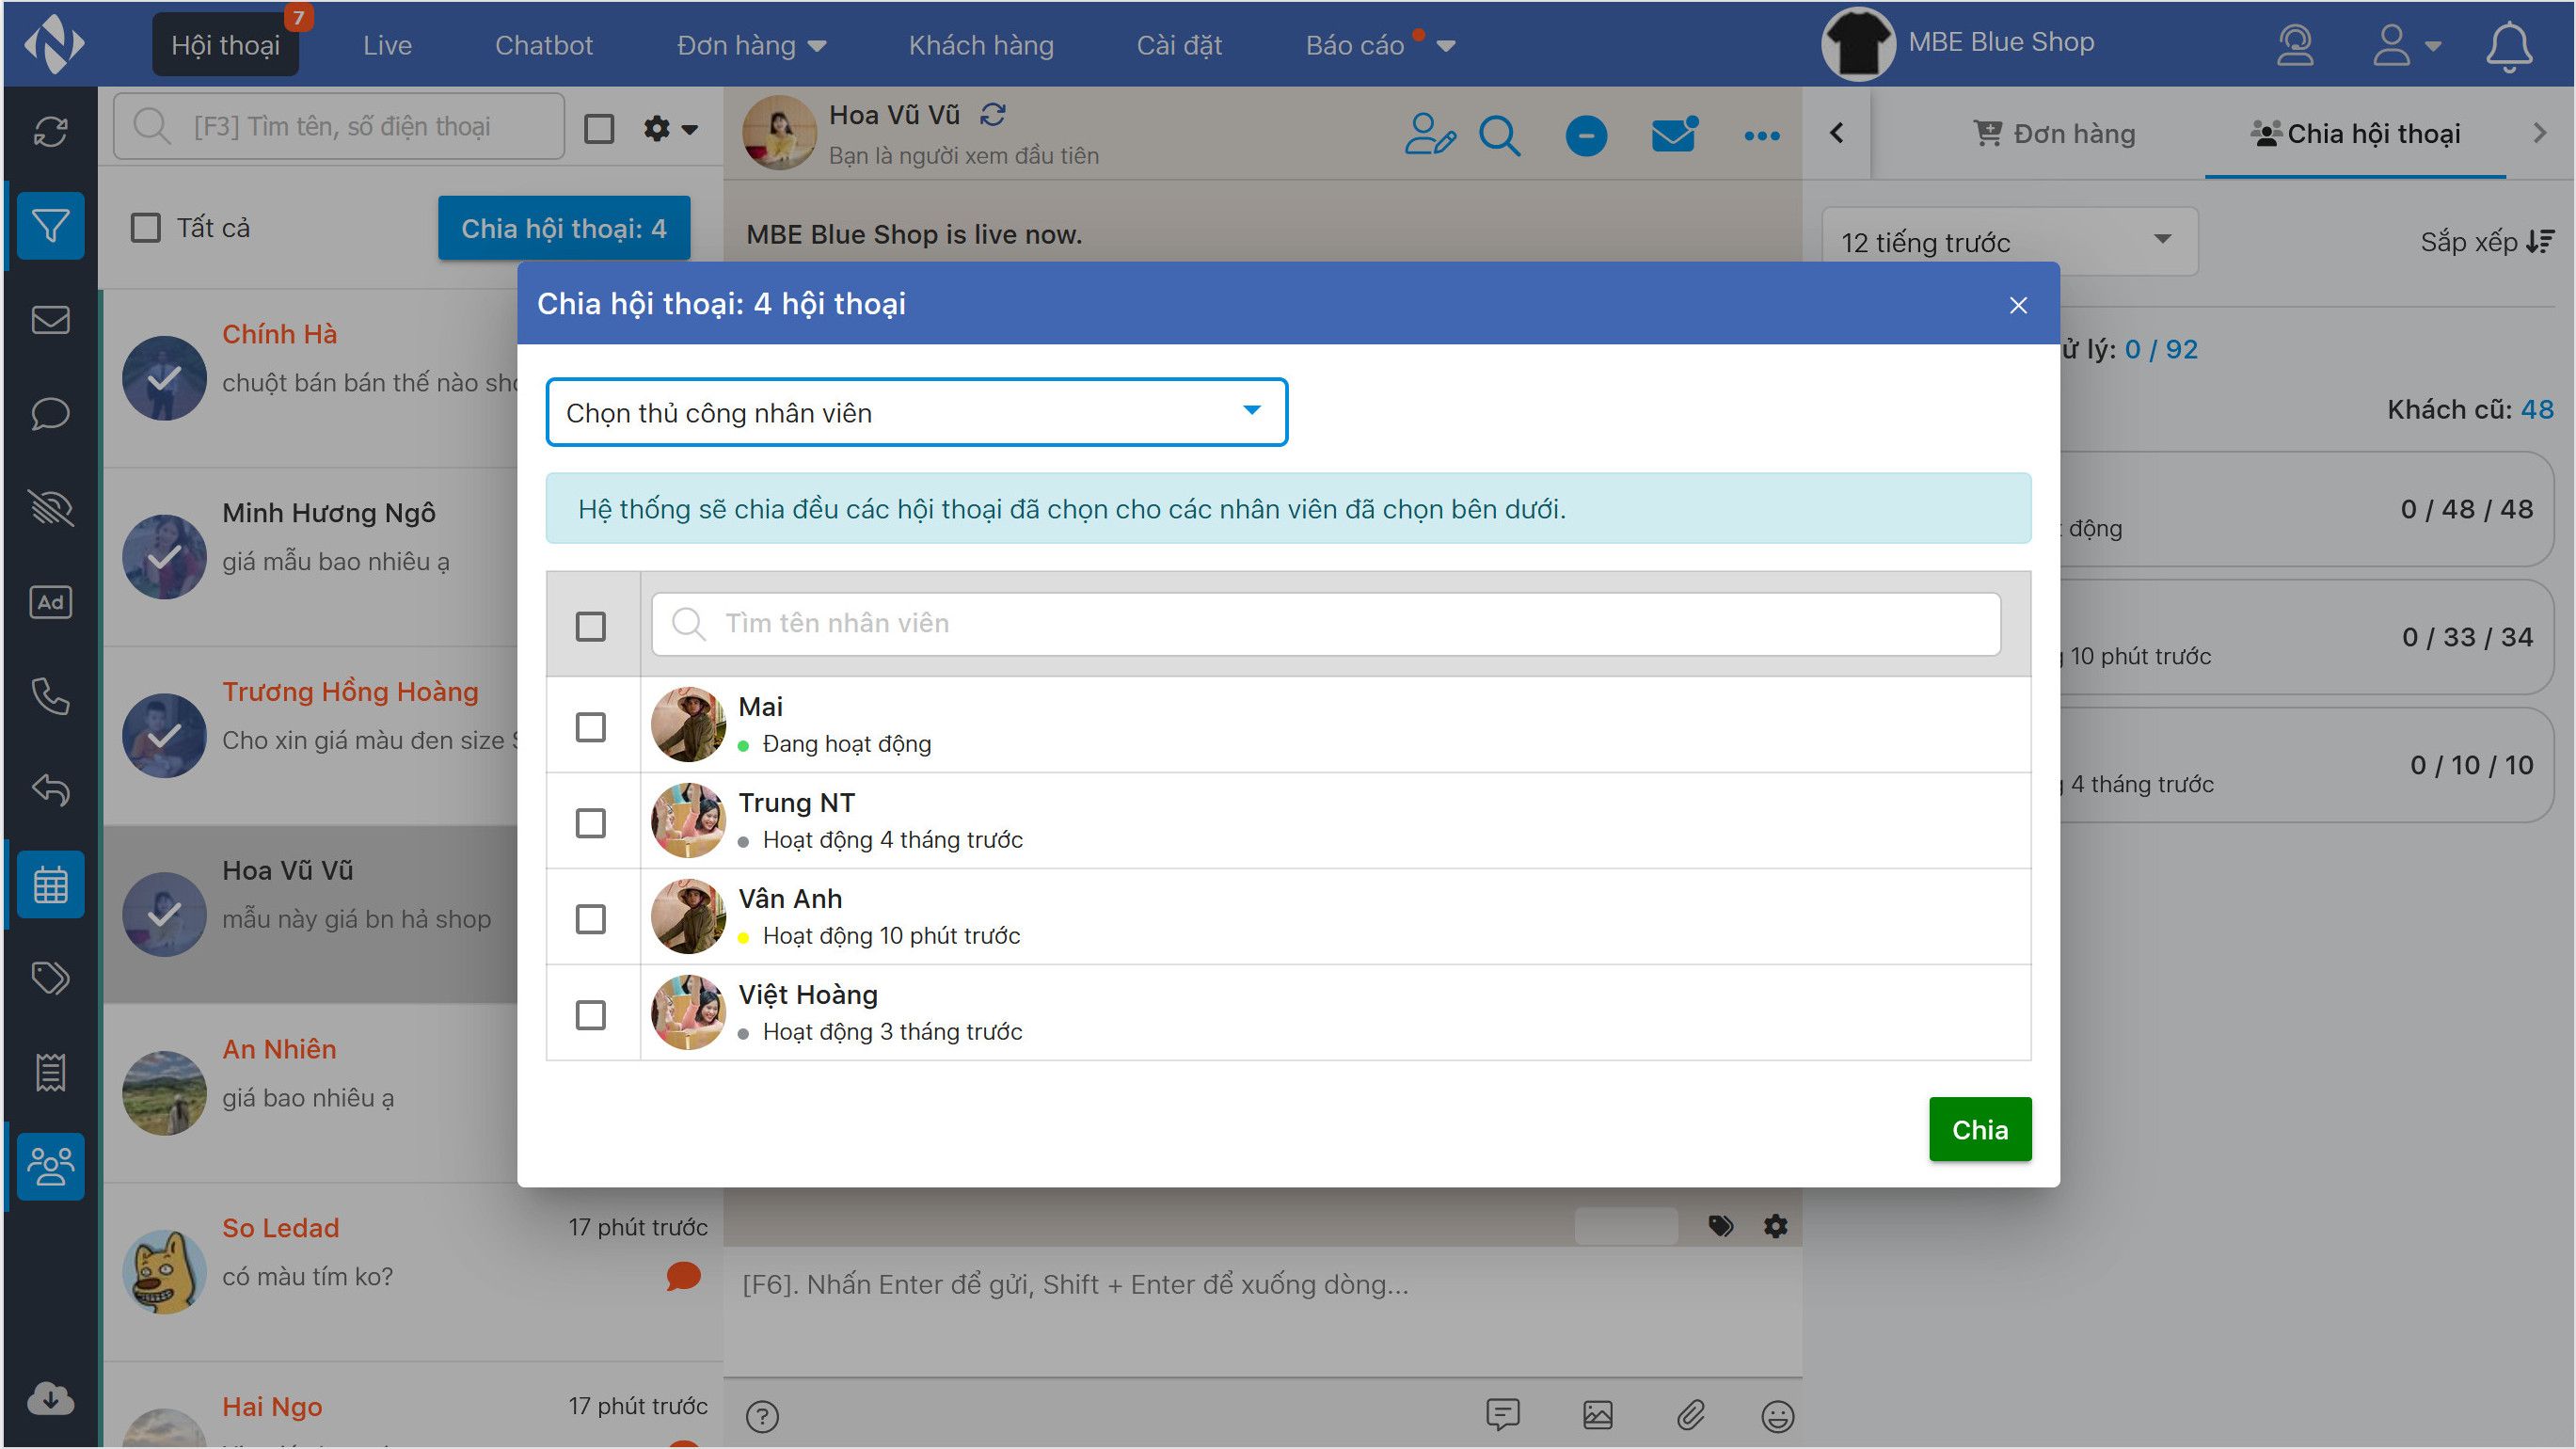The height and width of the screenshot is (1449, 2576).
Task: Click the help question mark icon
Action: pos(762,1416)
